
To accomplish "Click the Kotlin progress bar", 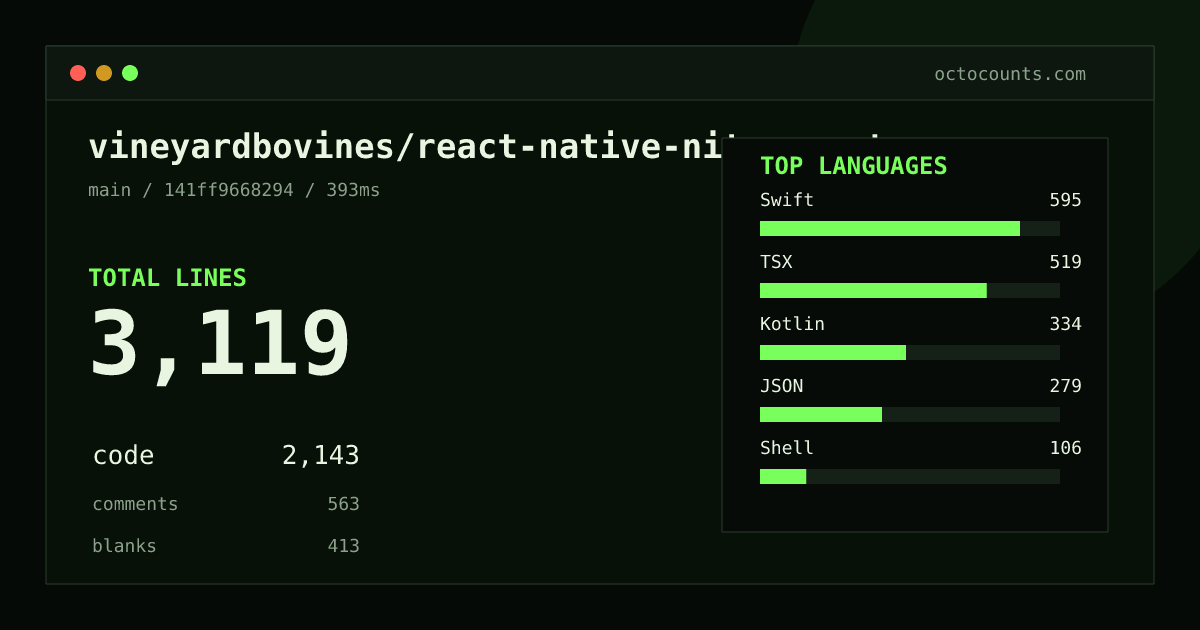I will coord(910,353).
